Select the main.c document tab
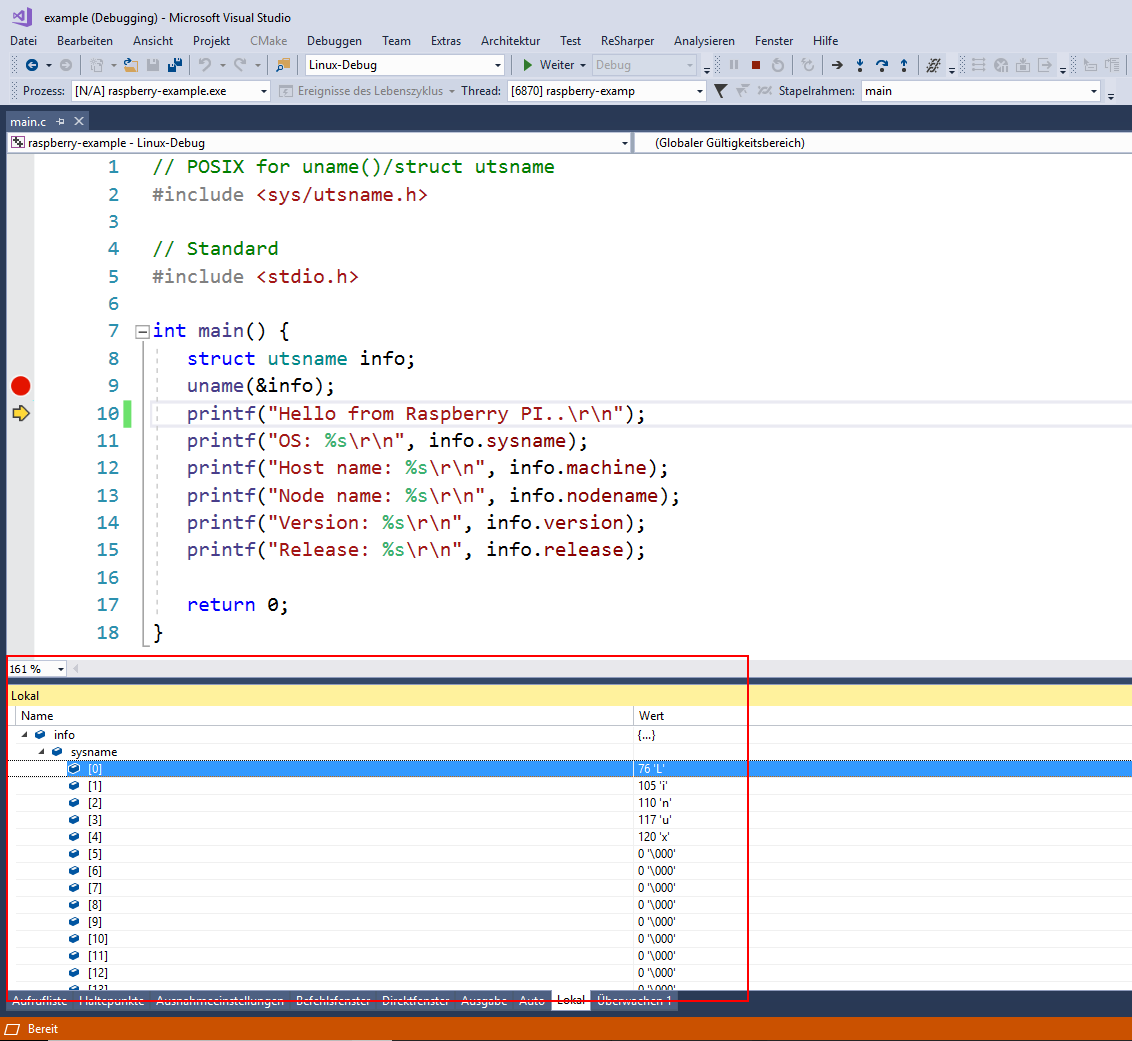The image size is (1132, 1041). 28,121
